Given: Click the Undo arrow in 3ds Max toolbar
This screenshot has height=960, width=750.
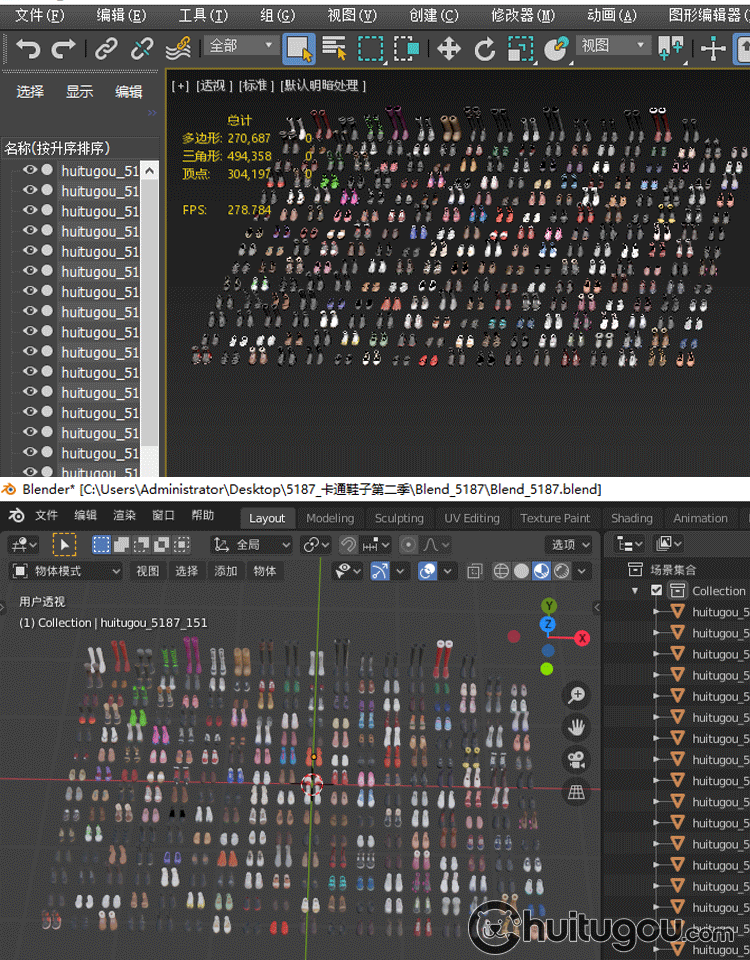Looking at the screenshot, I should [28, 48].
